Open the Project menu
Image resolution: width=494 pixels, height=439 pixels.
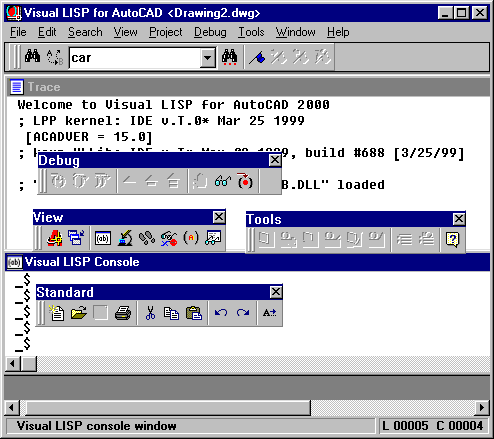tap(166, 32)
